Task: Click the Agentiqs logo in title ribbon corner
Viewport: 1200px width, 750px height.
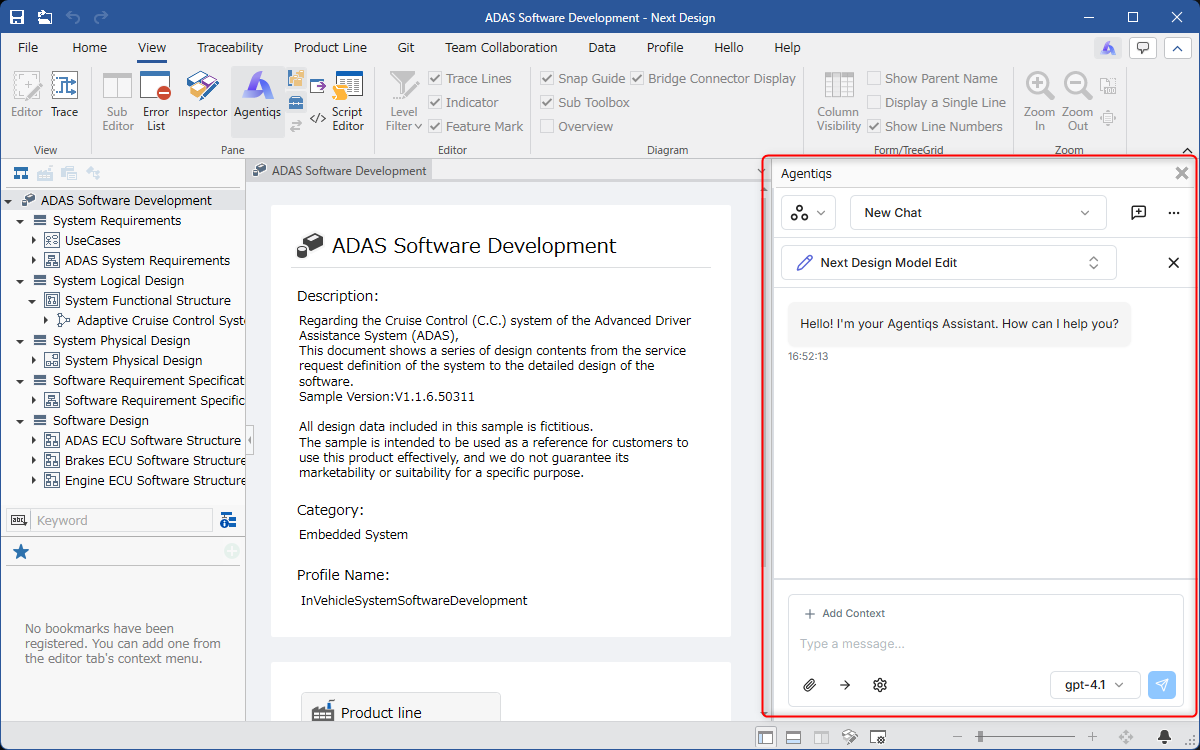Action: tap(1107, 47)
